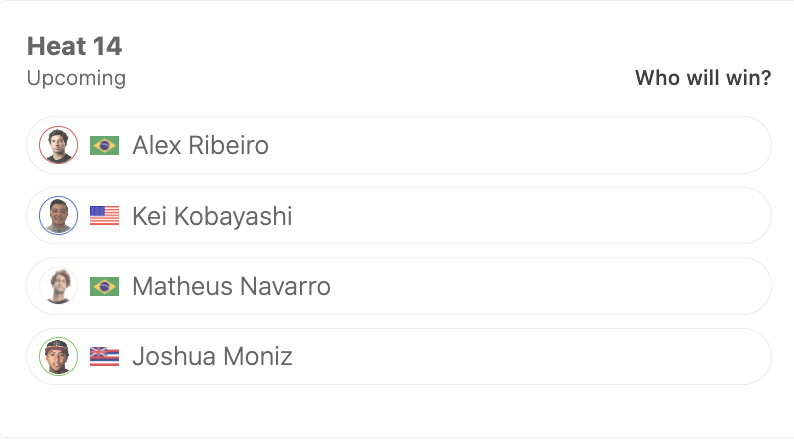Image resolution: width=794 pixels, height=442 pixels.
Task: Click Kei Kobayashi's avatar photo
Action: (x=59, y=215)
